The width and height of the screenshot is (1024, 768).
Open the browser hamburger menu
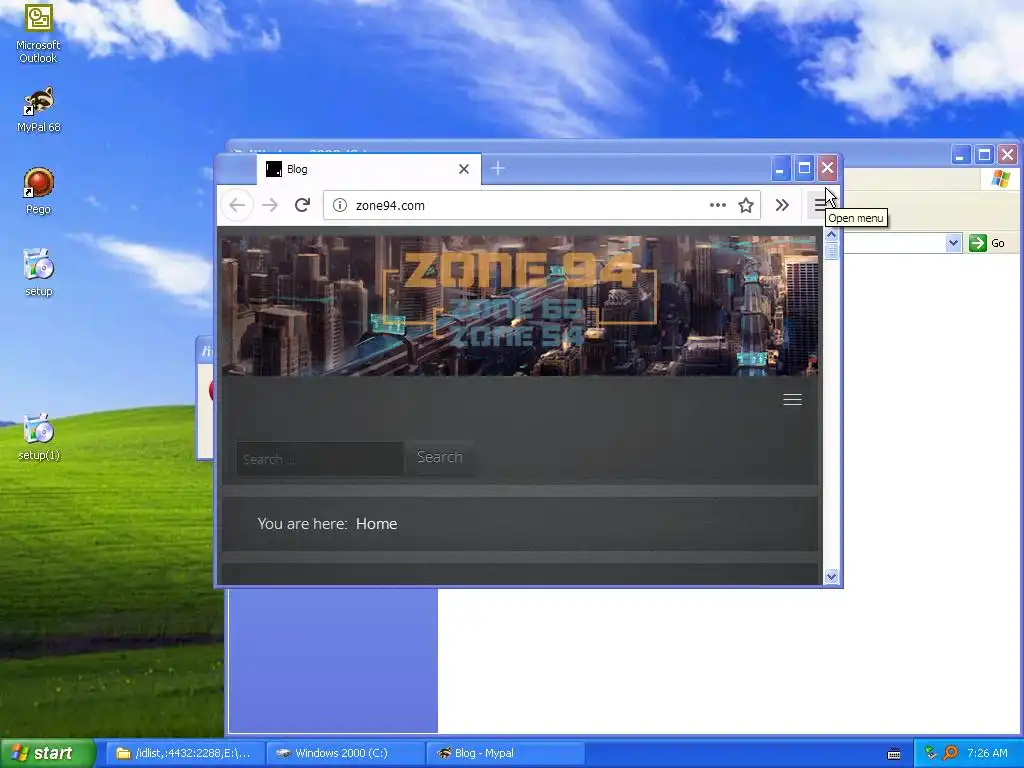tap(820, 205)
